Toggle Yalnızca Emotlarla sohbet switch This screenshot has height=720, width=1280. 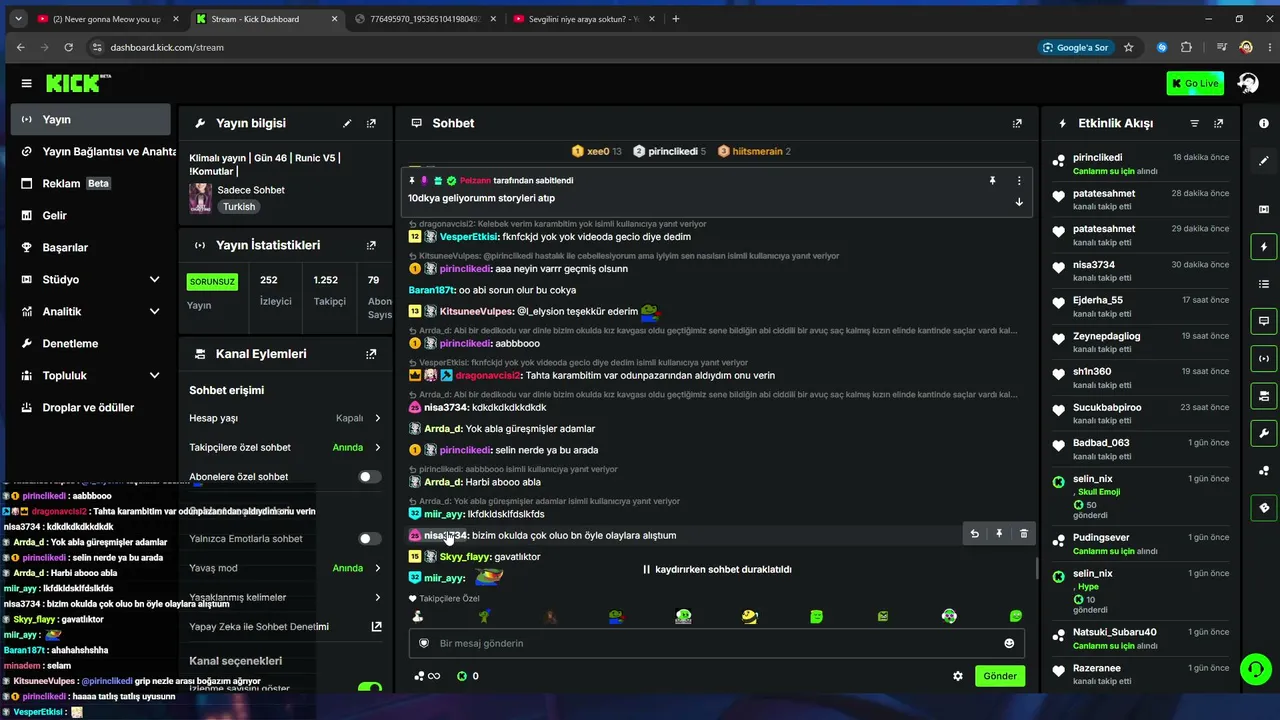coord(370,539)
